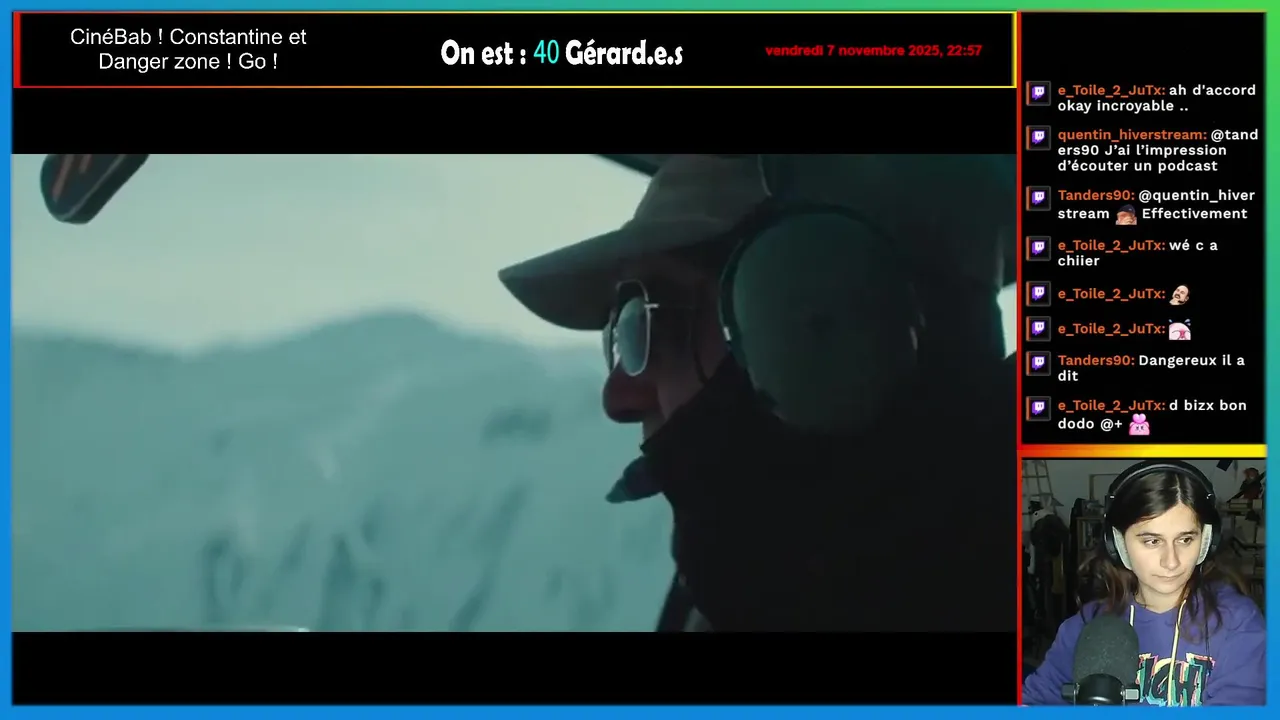
Task: Open e_Toile_2_JuTx's name on "ah d'accord" message
Action: tap(1111, 90)
